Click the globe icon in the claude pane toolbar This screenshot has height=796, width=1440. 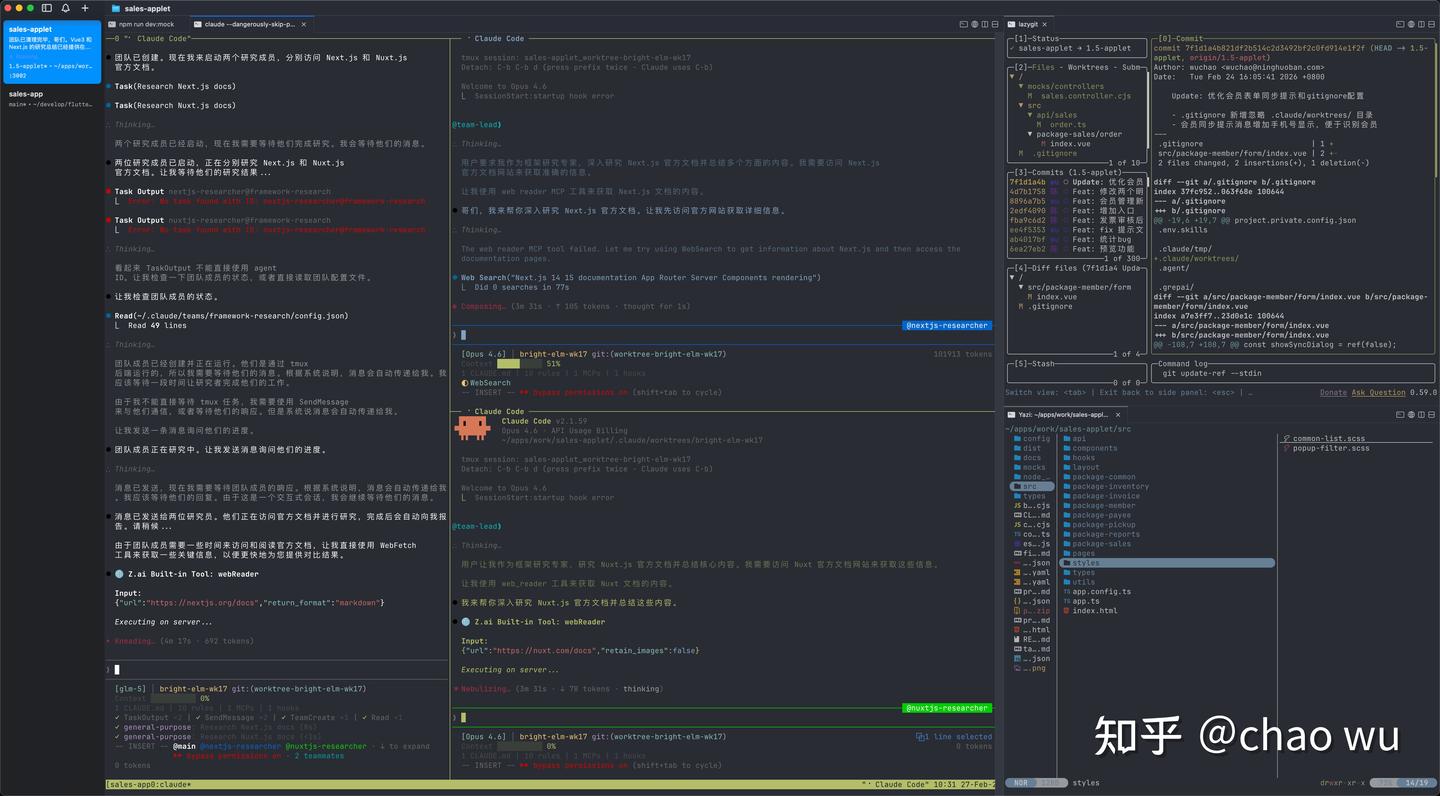[974, 24]
